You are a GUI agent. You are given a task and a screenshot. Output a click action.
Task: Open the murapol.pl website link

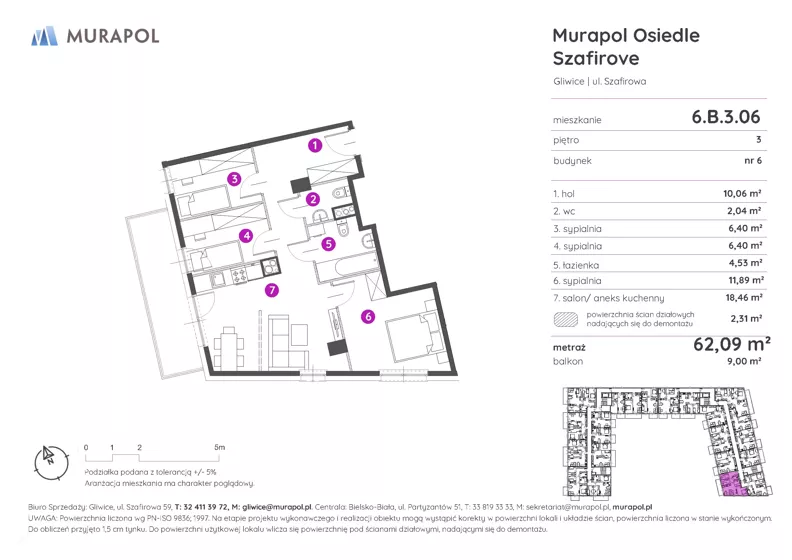[632, 507]
